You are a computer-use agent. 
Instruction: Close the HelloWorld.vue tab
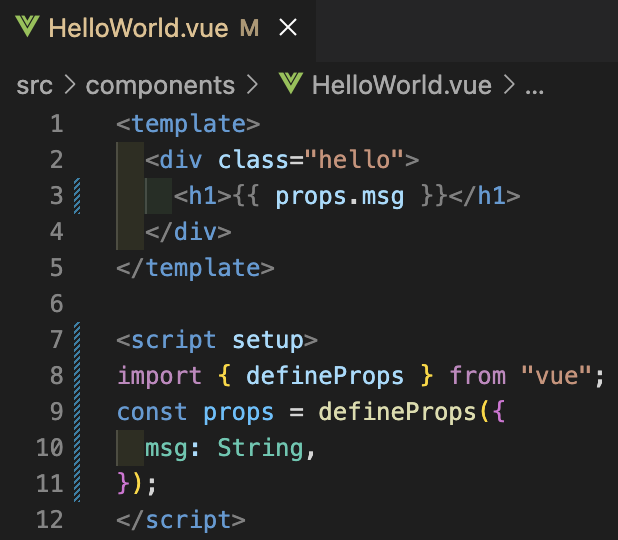pos(288,28)
